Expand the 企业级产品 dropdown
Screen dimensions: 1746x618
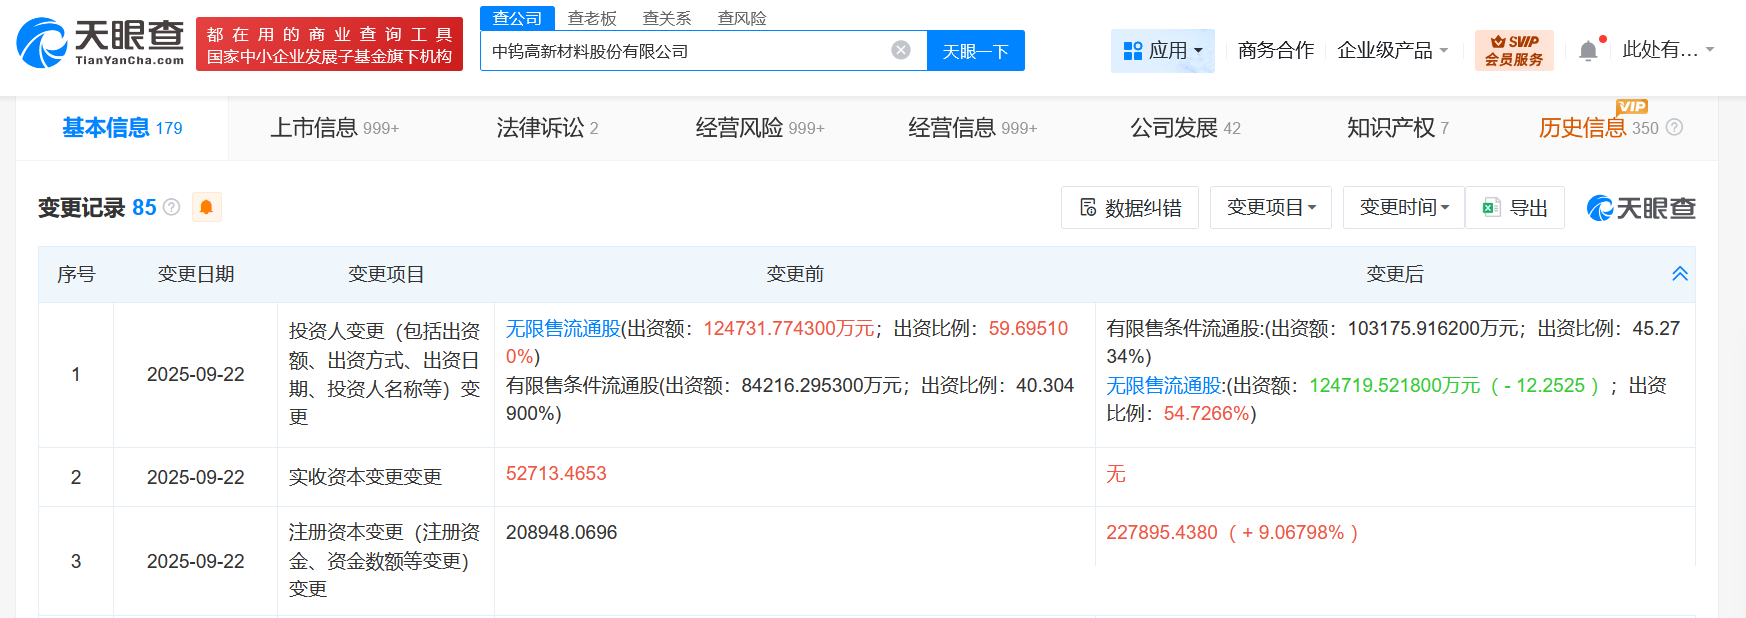point(1392,50)
